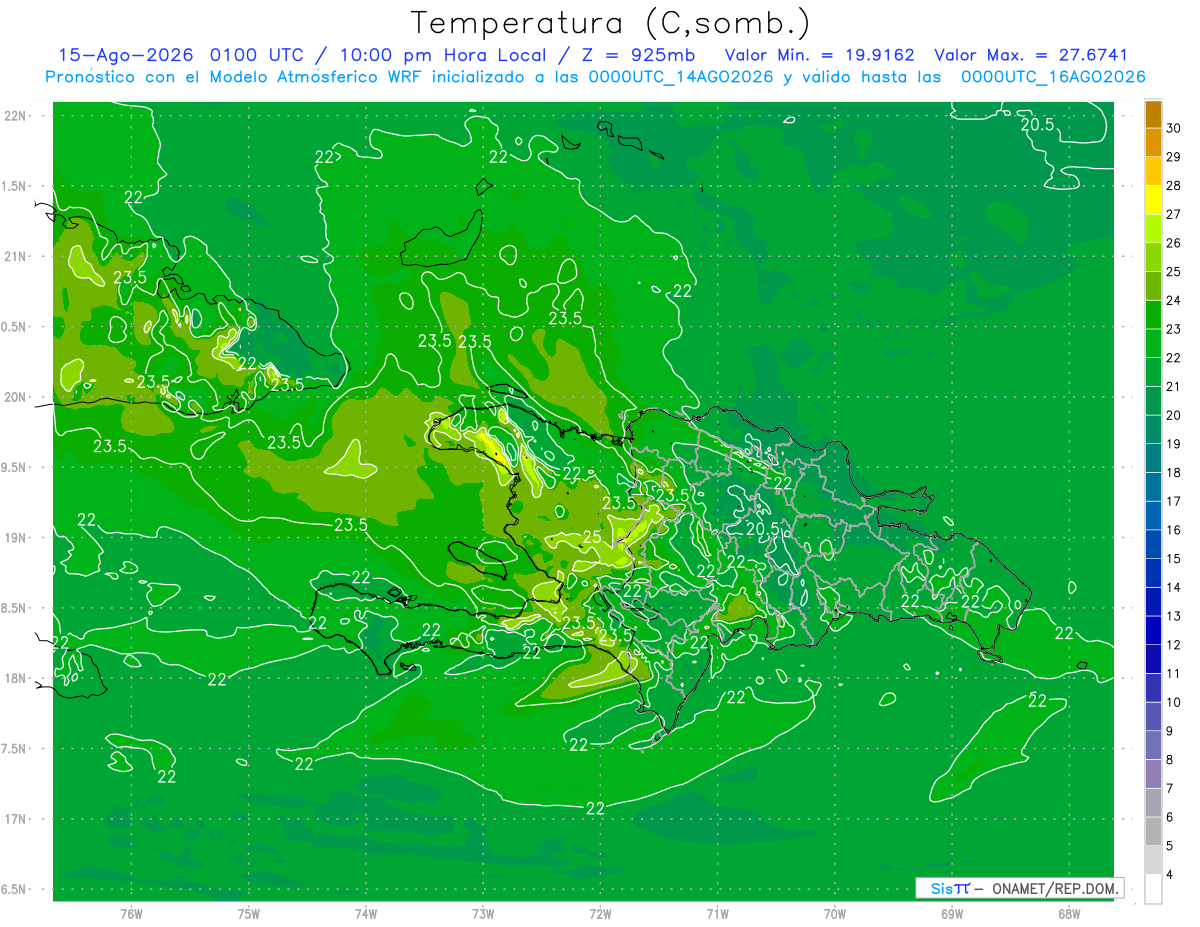Select legend number 18 on color scale
The image size is (1200, 927).
1173,472
